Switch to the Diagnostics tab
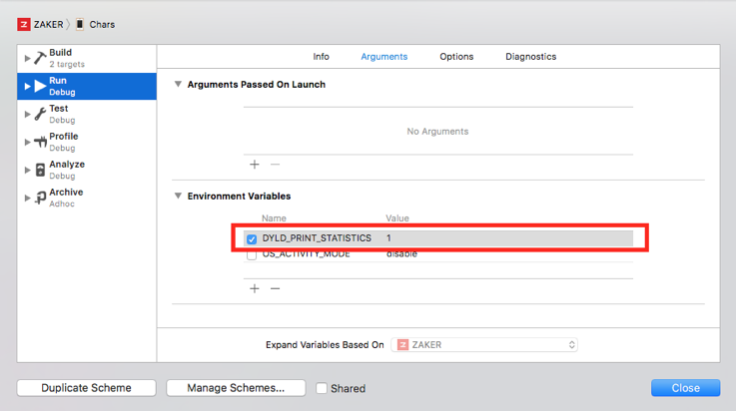 point(531,57)
